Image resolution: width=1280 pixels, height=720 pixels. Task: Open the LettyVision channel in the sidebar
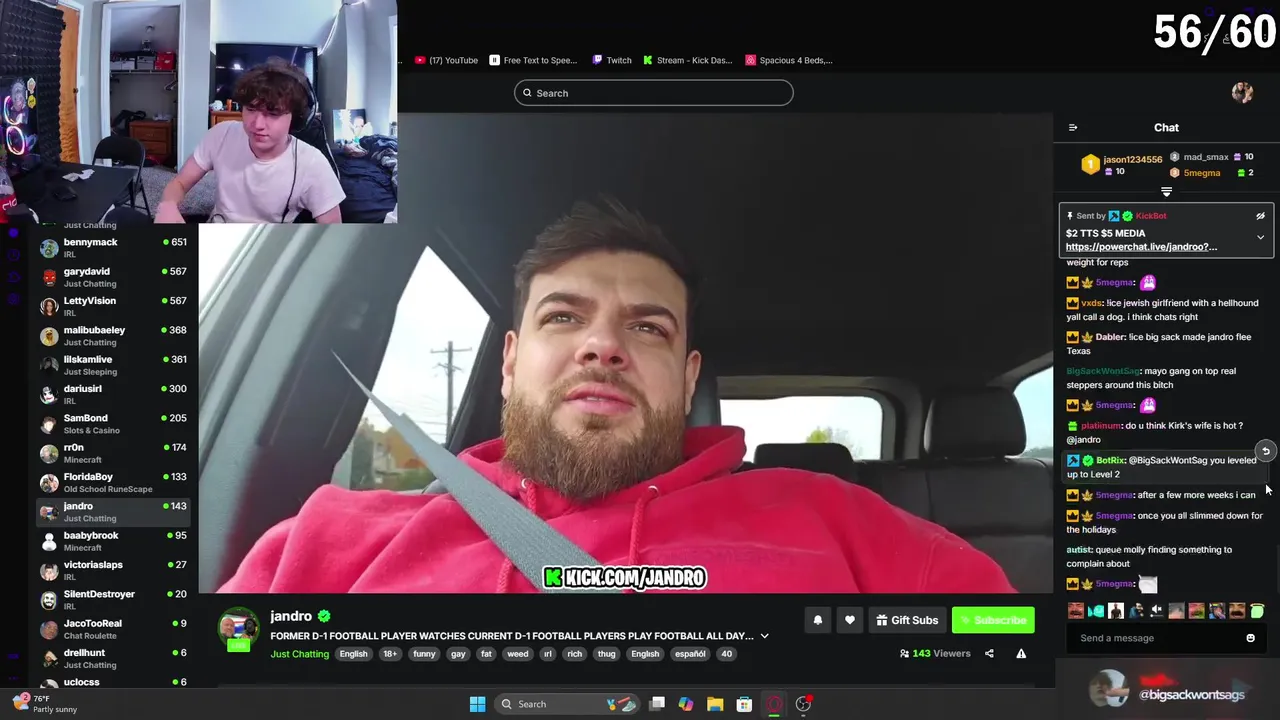click(x=113, y=306)
